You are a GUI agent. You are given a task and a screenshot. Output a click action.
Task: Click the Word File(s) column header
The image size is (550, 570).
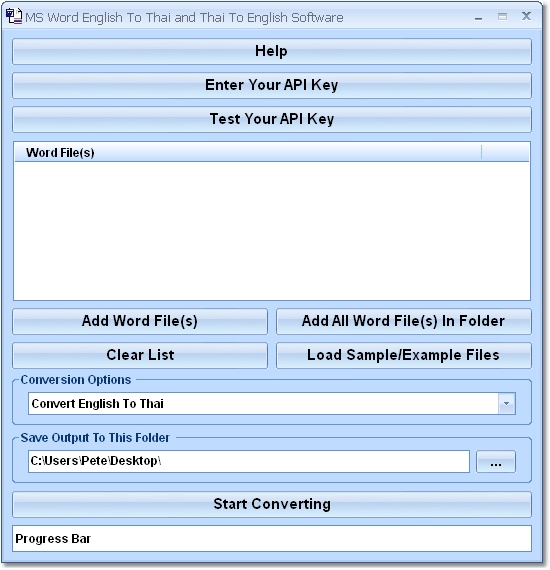pyautogui.click(x=248, y=152)
